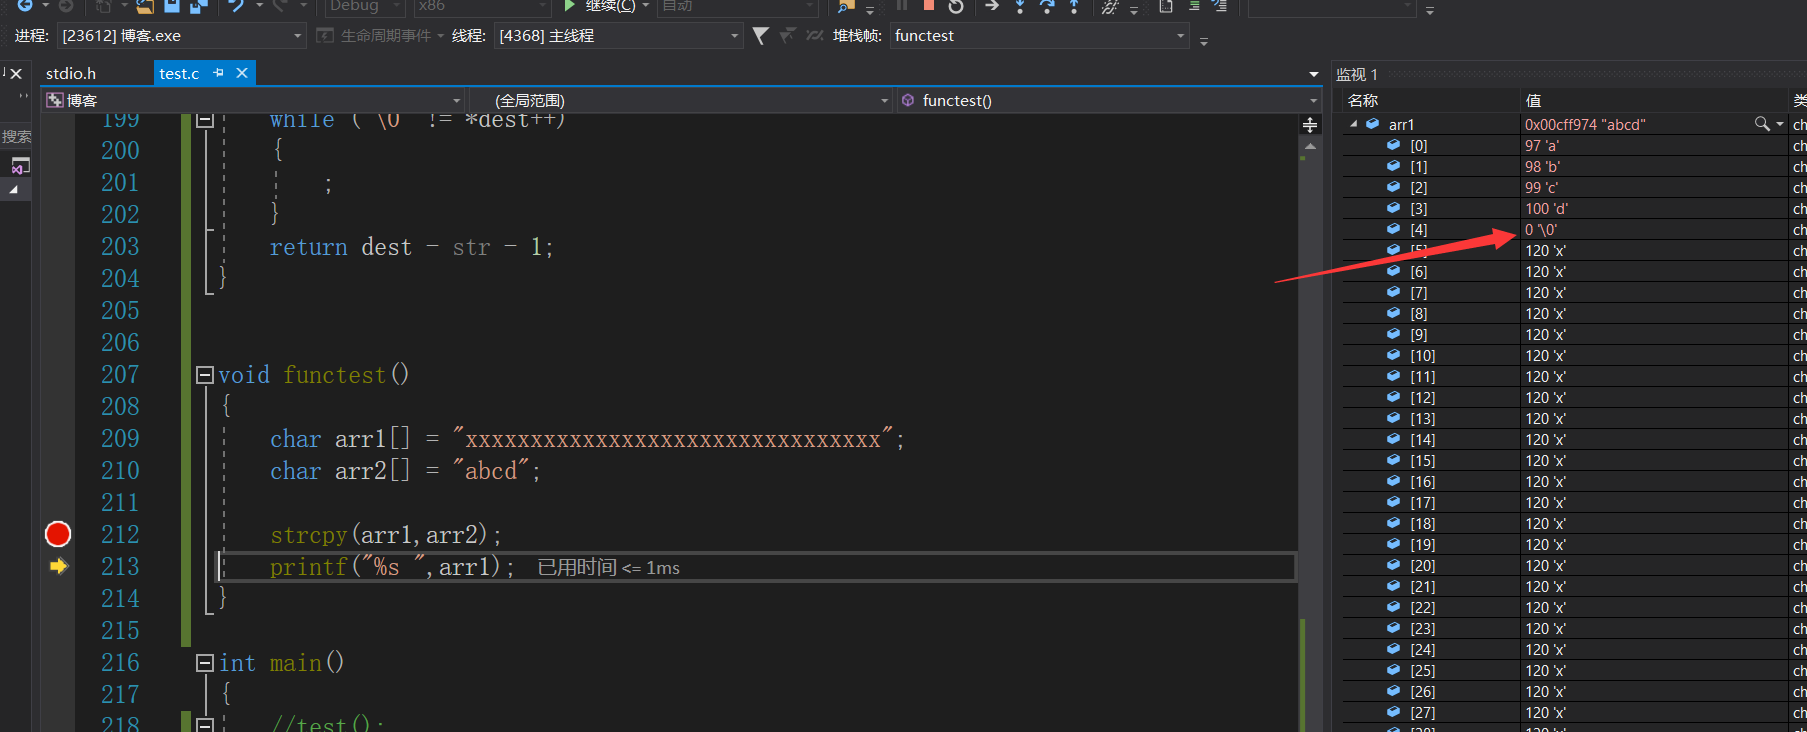Click the blue variable icon for [27]
Viewport: 1807px width, 732px height.
tap(1393, 712)
